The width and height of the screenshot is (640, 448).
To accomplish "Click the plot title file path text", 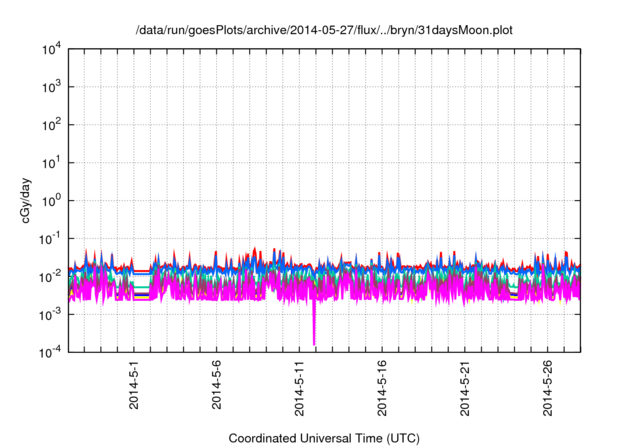I will coord(323,32).
